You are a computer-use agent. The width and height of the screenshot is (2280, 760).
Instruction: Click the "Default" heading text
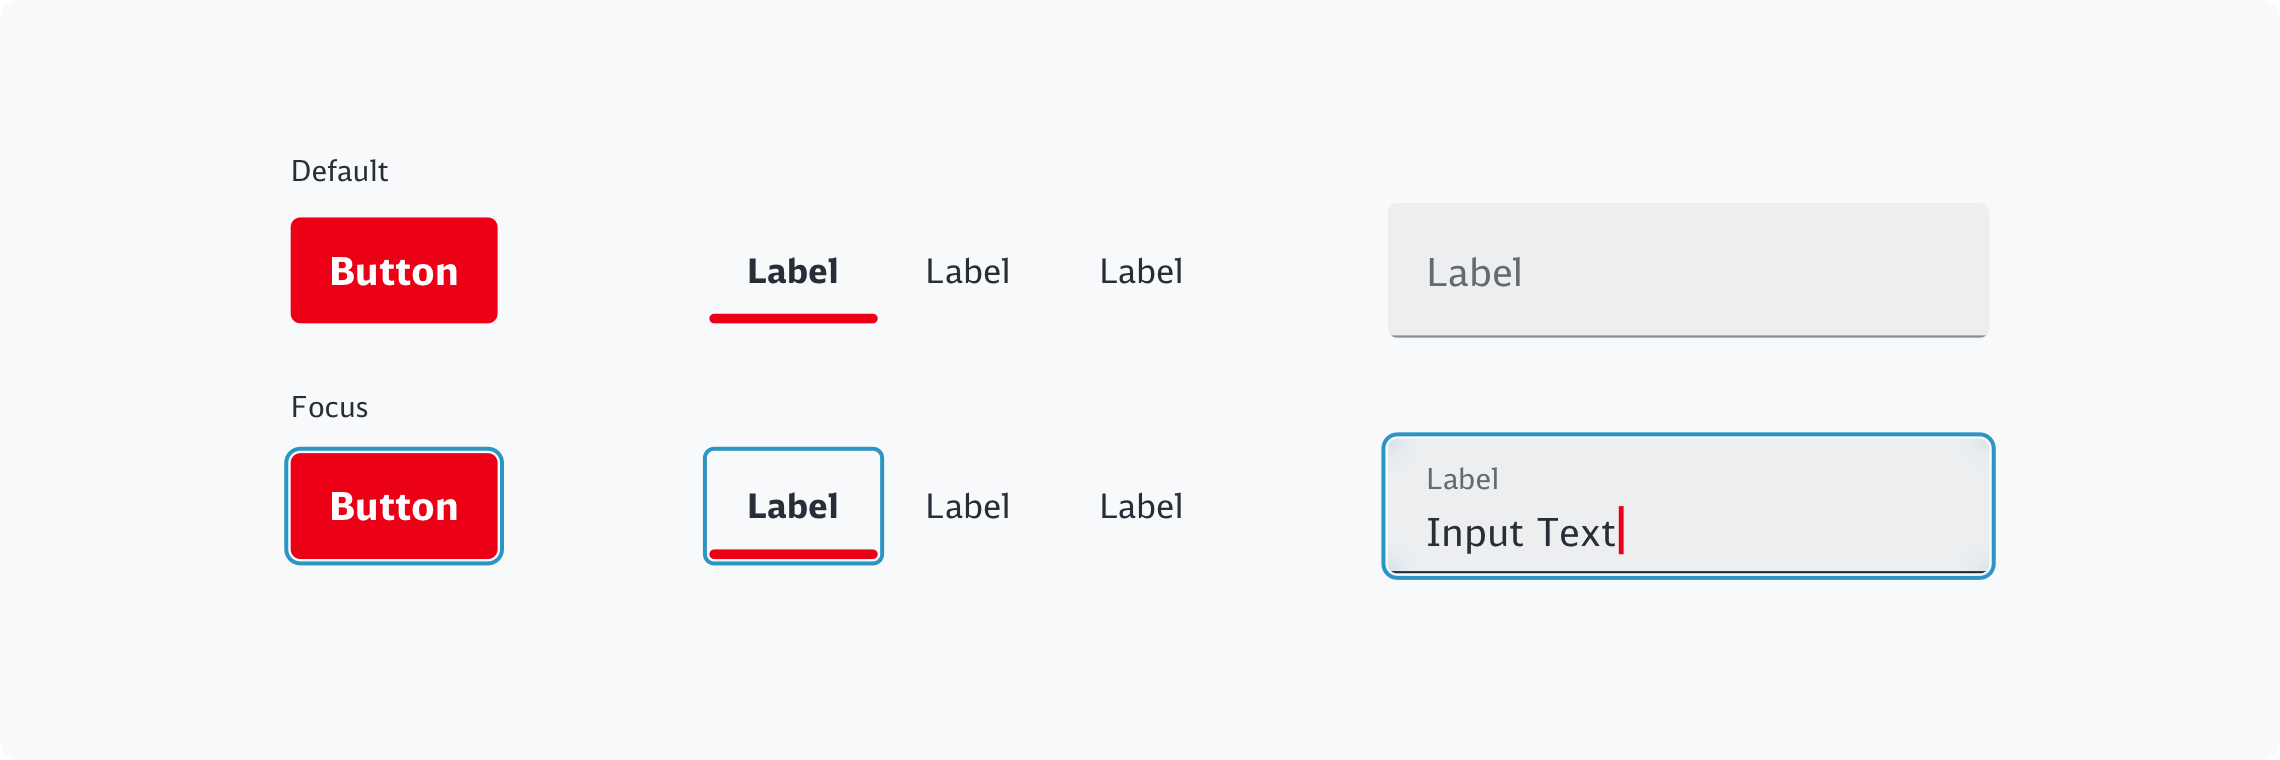[339, 172]
